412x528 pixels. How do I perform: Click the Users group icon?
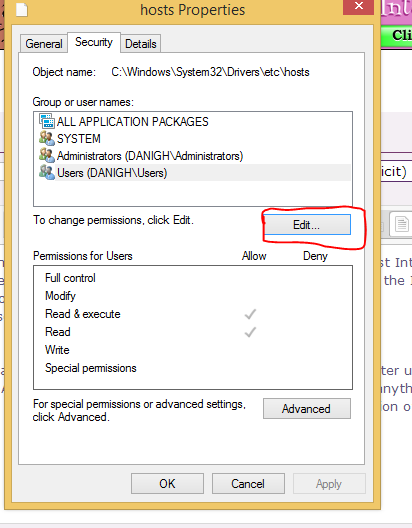point(46,172)
